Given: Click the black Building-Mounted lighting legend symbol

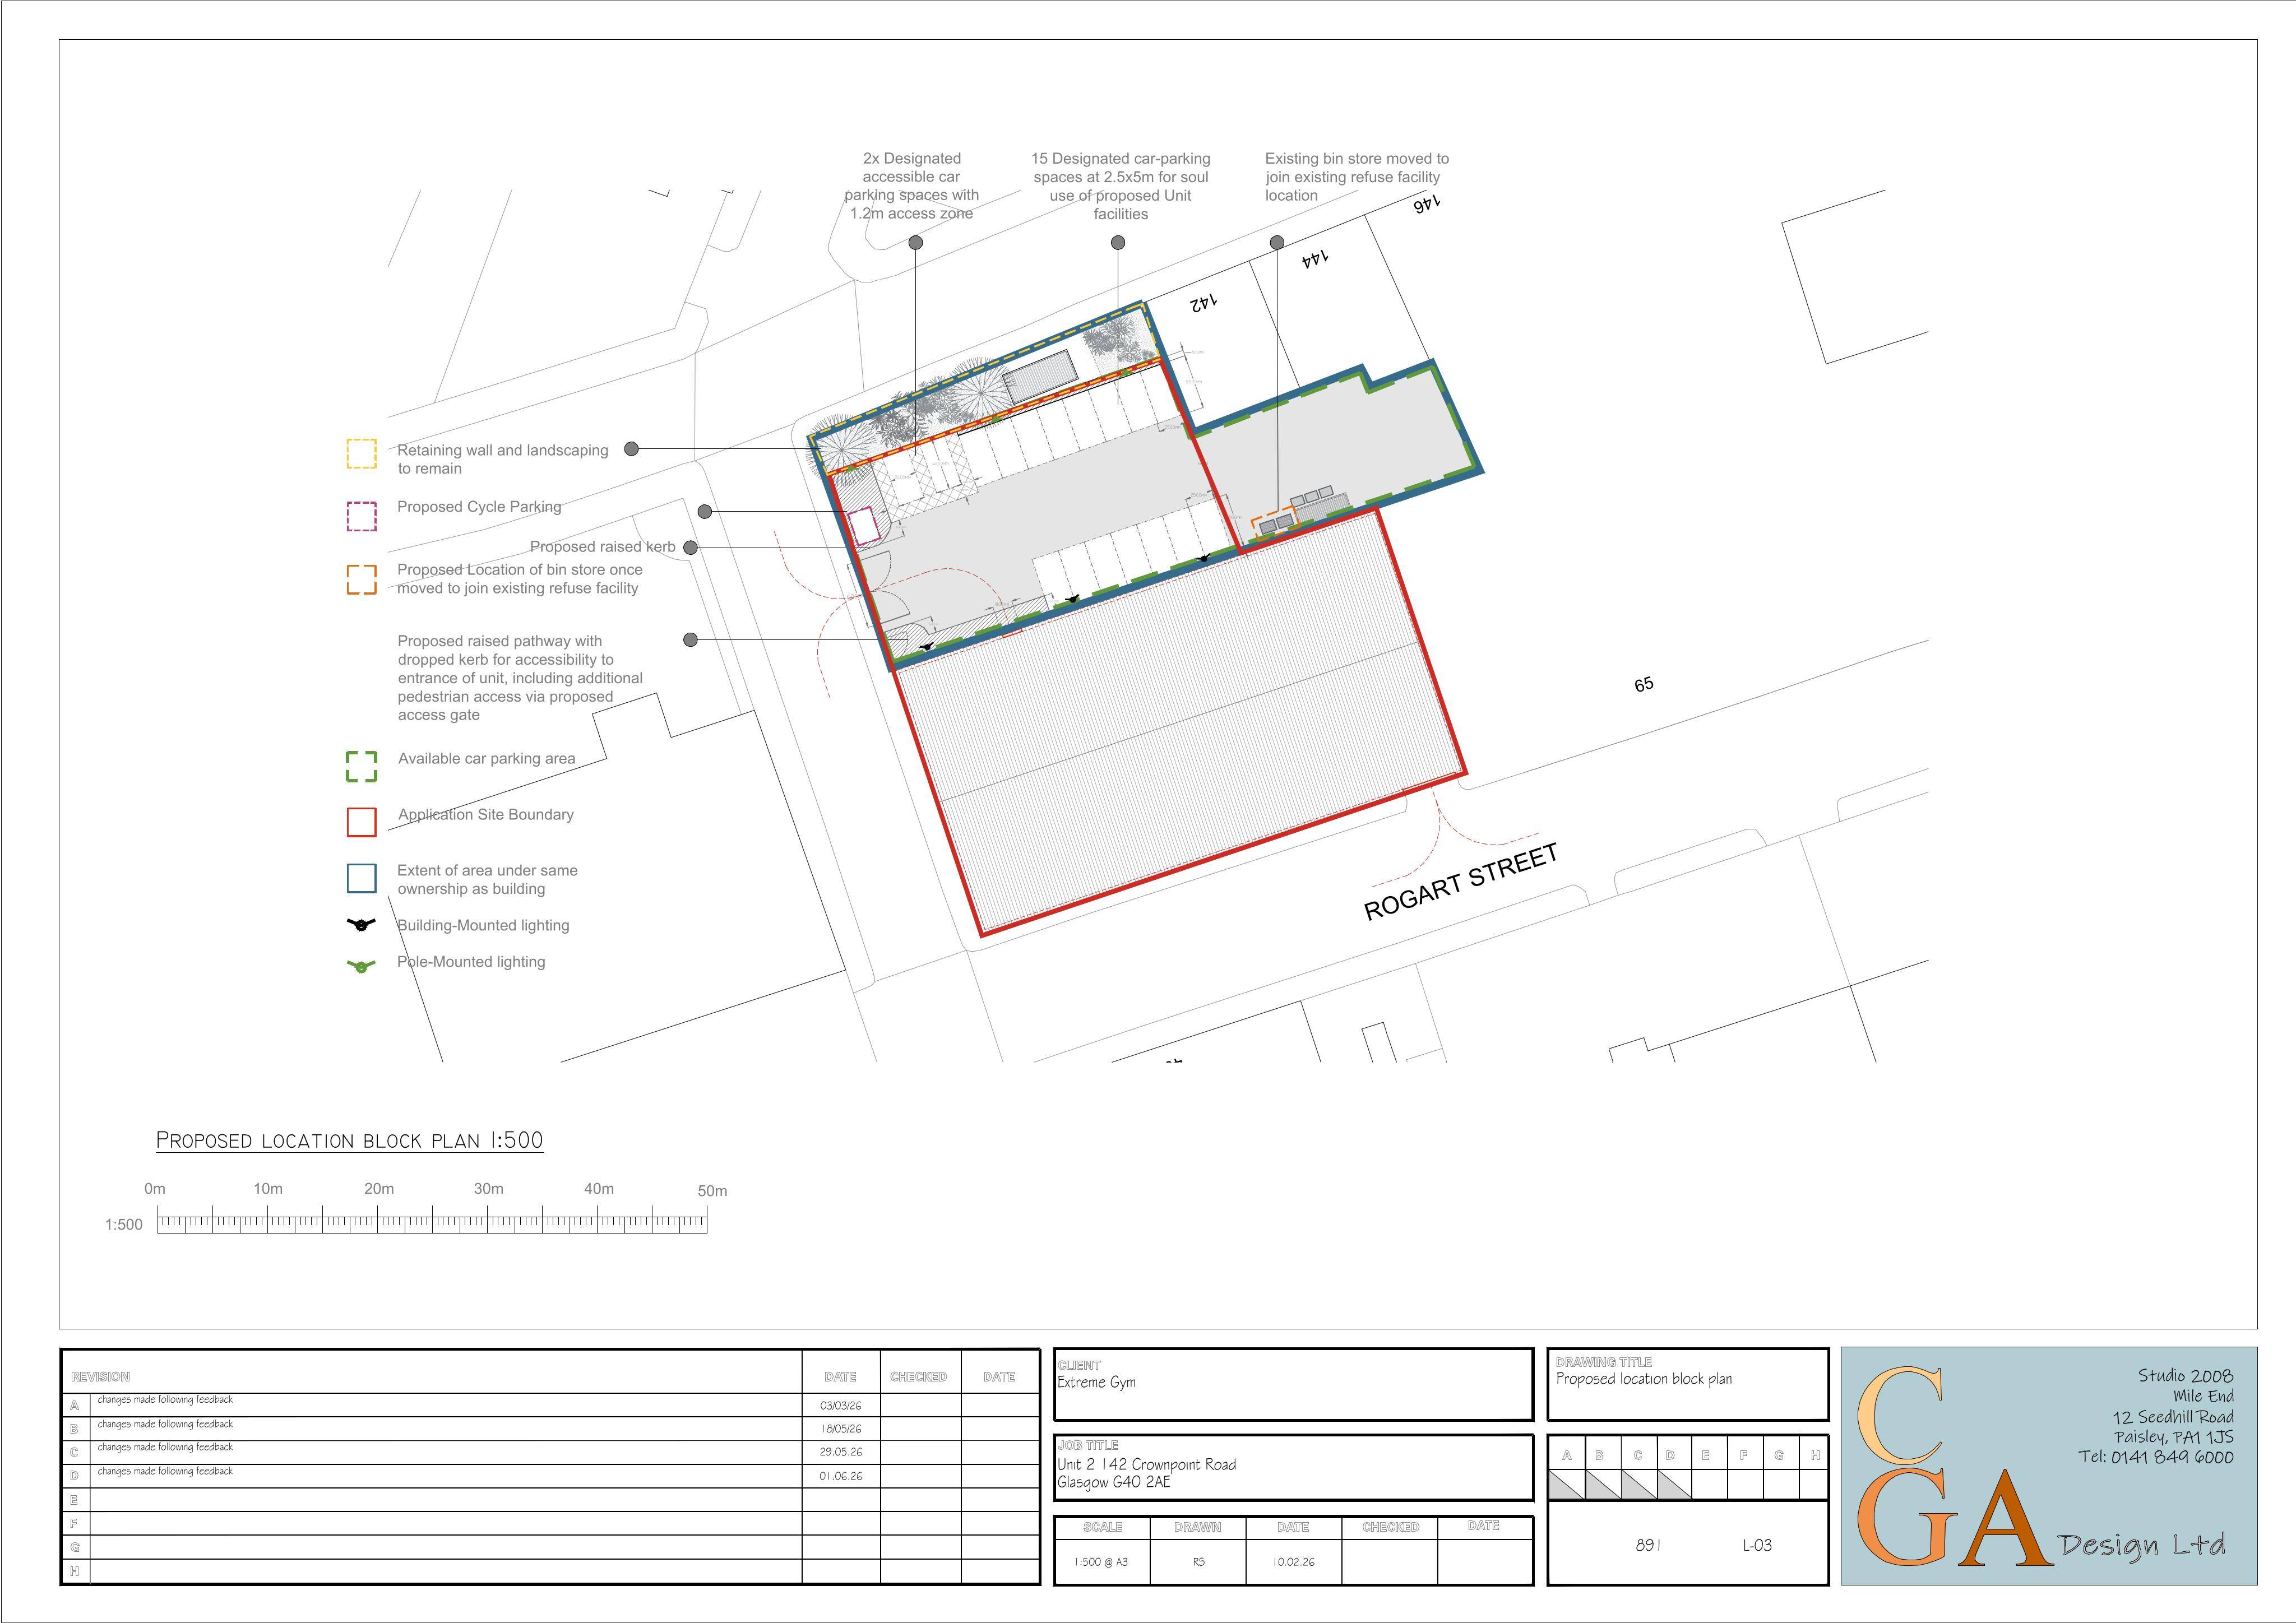Looking at the screenshot, I should click(361, 925).
